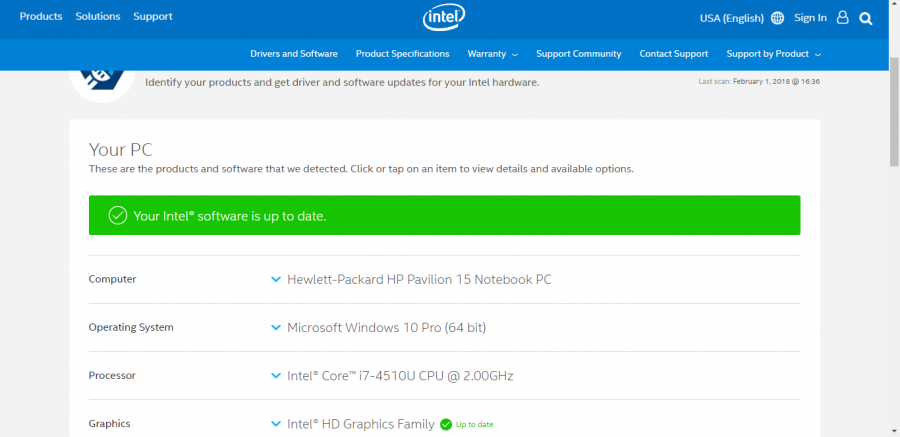The height and width of the screenshot is (437, 900).
Task: Click the Driver Support Assistant badge icon
Action: 102,80
